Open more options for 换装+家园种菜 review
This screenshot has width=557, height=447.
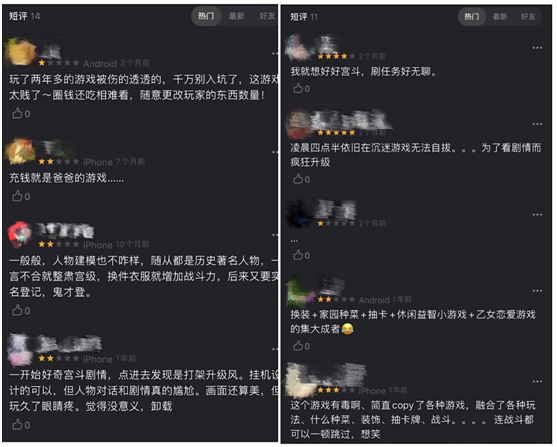tap(537, 291)
